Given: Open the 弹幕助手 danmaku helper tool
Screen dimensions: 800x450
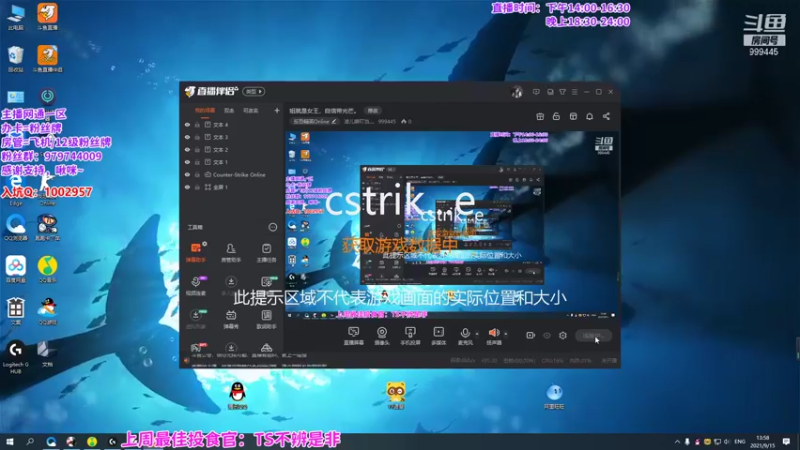Looking at the screenshot, I should (x=196, y=253).
